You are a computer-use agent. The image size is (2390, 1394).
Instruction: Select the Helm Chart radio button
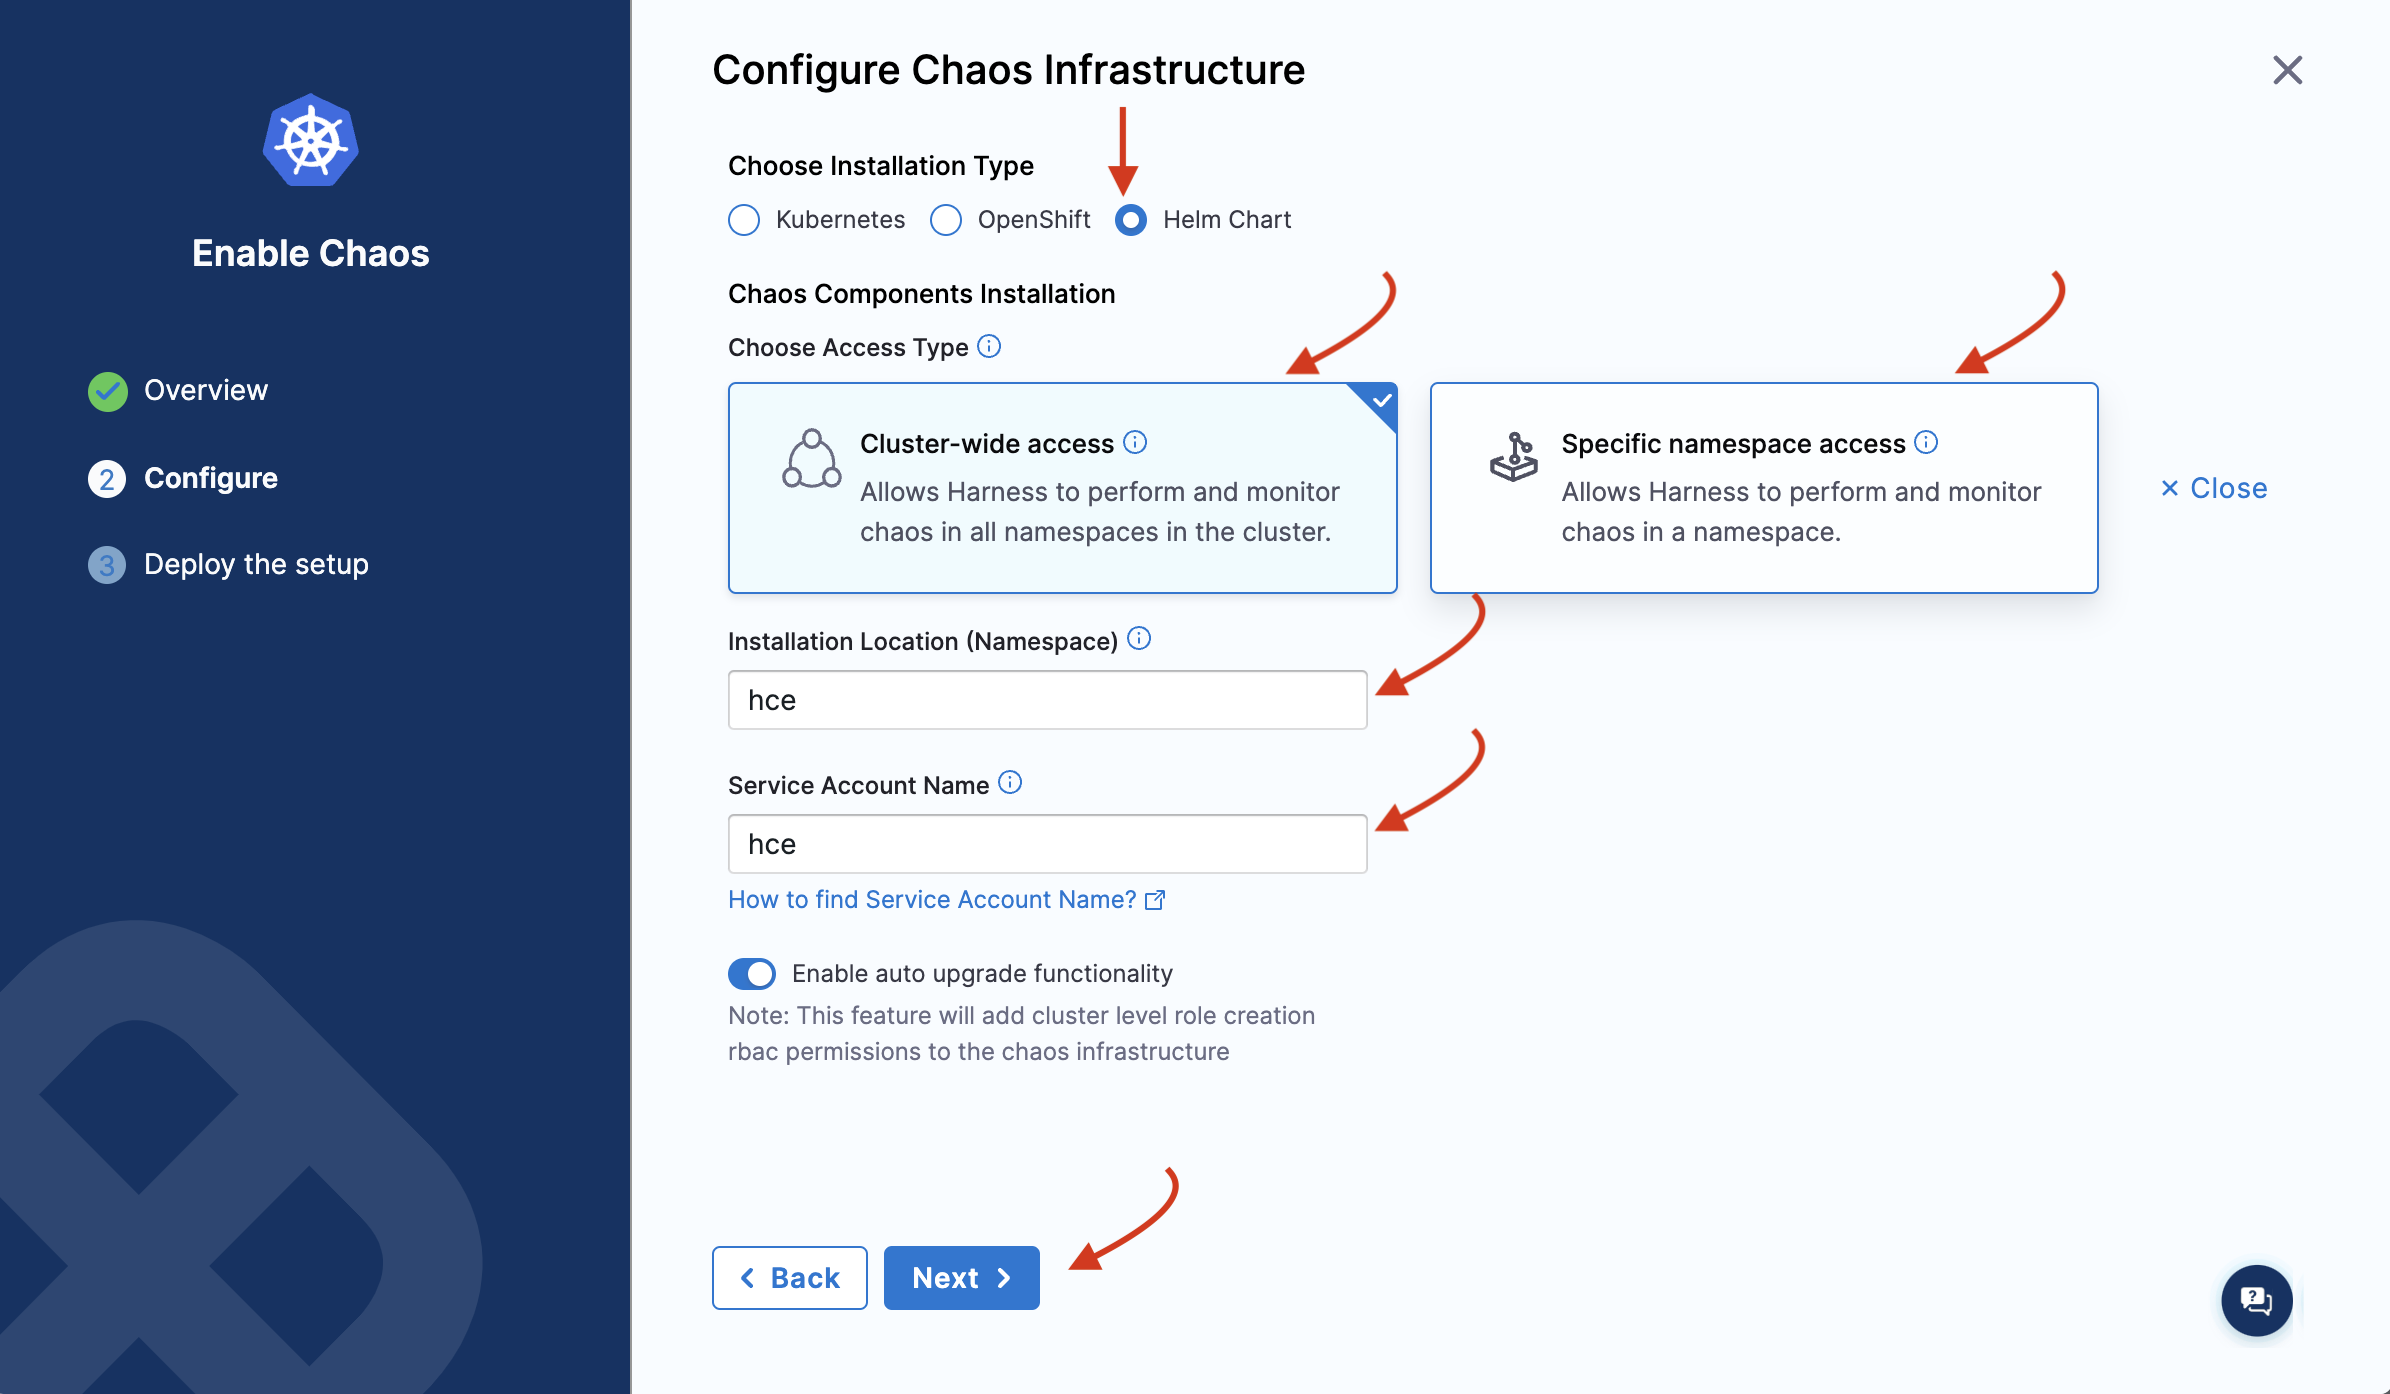tap(1131, 220)
